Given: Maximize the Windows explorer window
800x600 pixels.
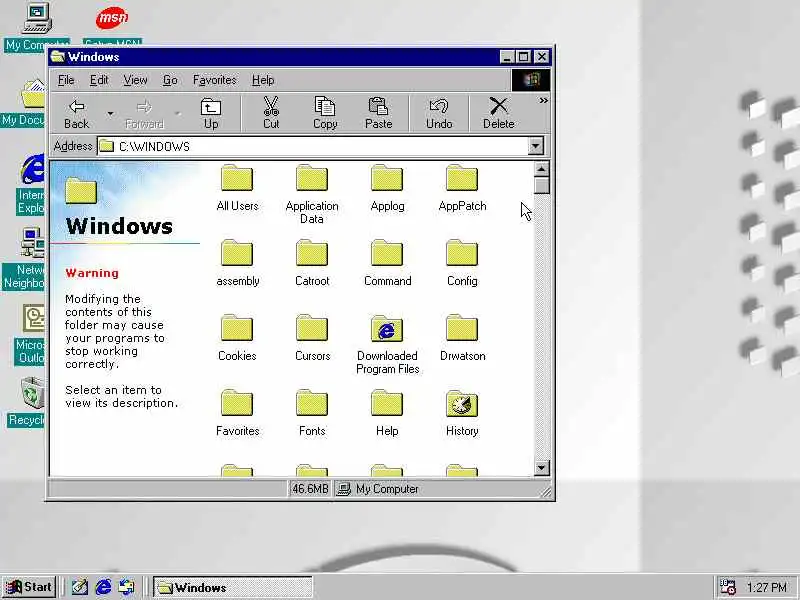Looking at the screenshot, I should [523, 57].
